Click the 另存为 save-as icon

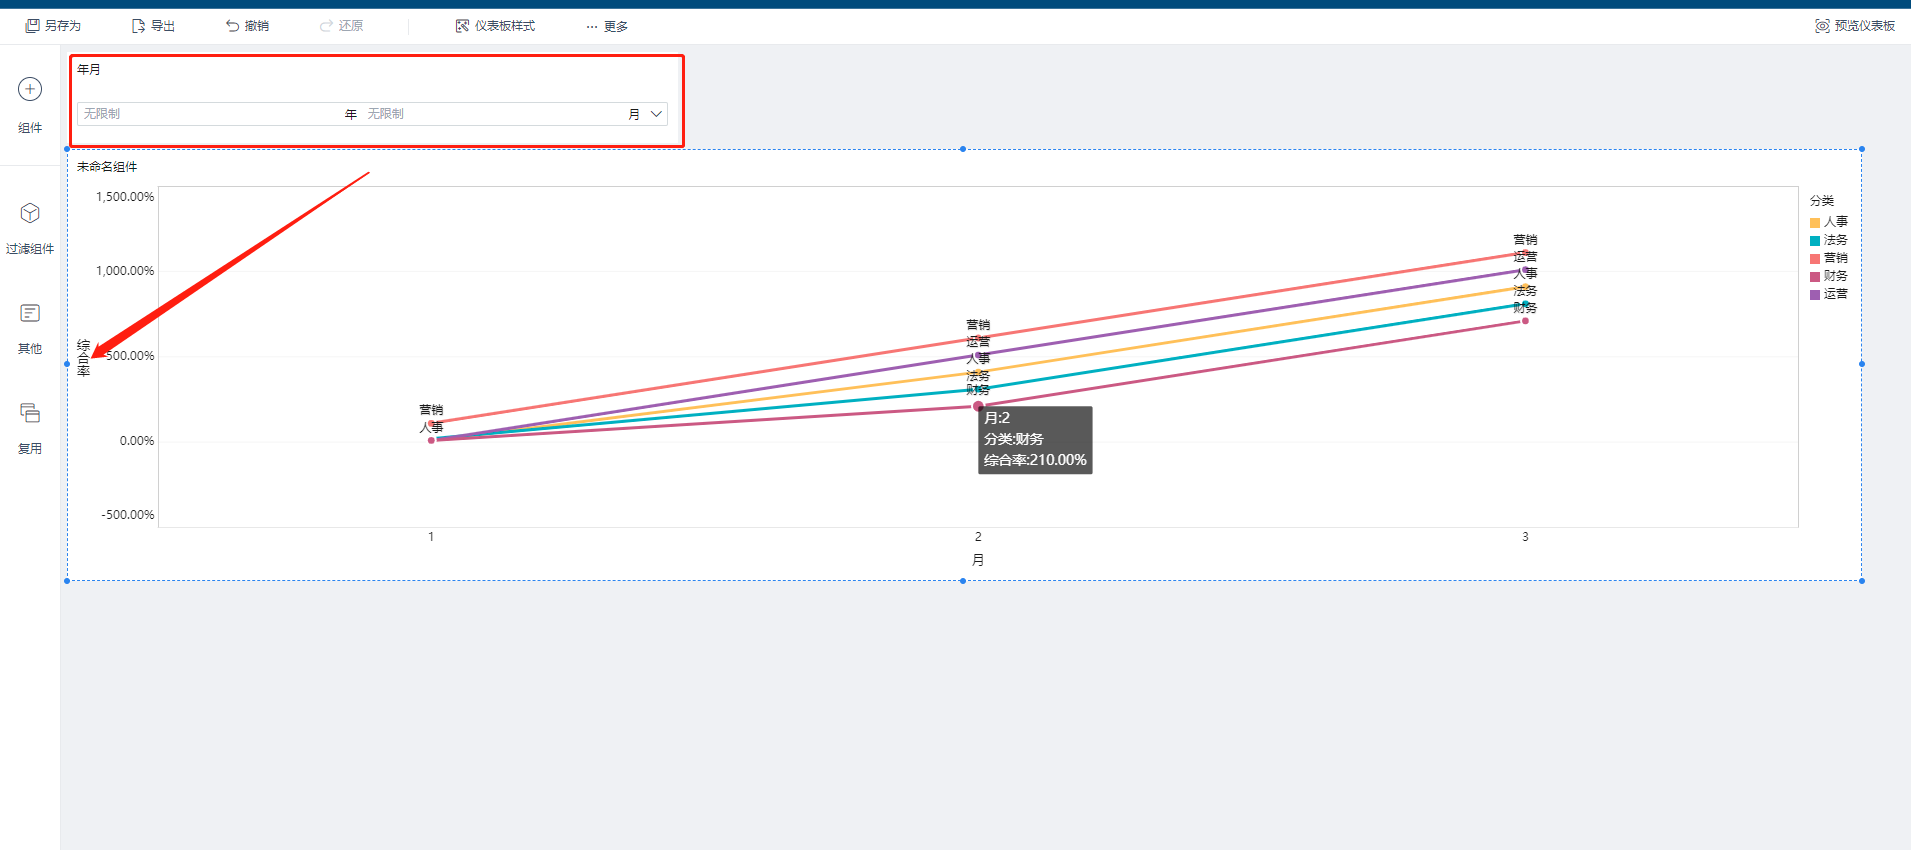32,26
